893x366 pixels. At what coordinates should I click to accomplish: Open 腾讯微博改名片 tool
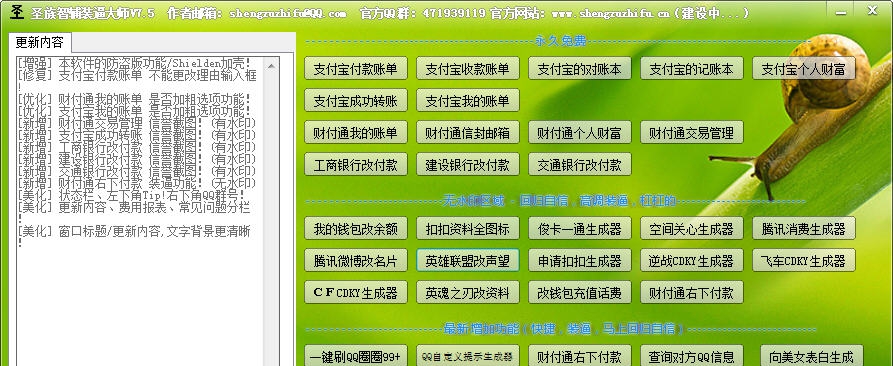point(355,260)
